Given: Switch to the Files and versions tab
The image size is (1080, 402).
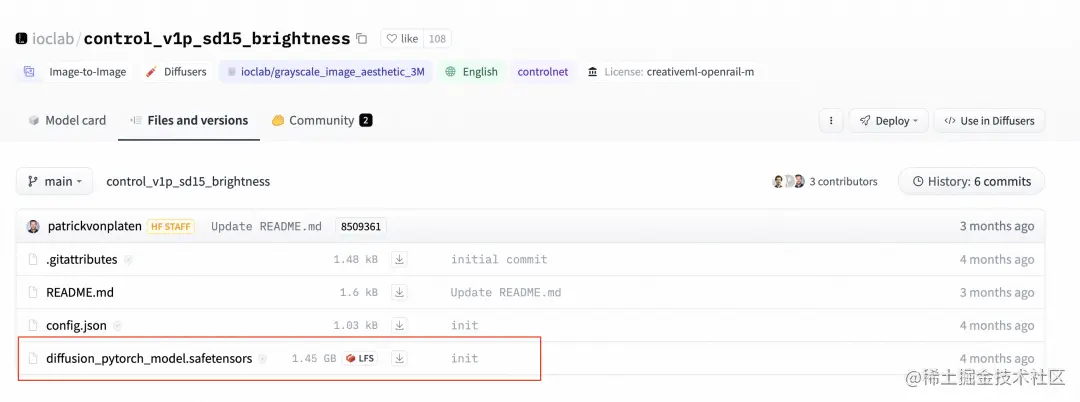Looking at the screenshot, I should [189, 120].
